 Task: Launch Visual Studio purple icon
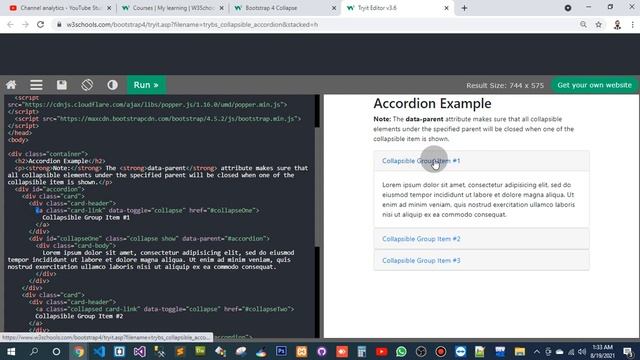pyautogui.click(x=140, y=351)
